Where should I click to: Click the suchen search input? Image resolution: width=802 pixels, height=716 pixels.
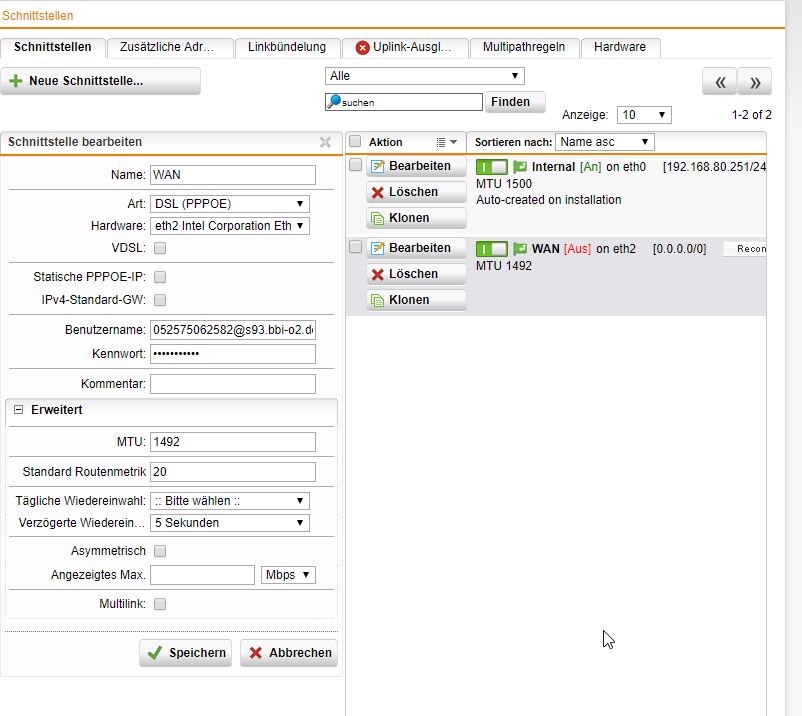(404, 102)
